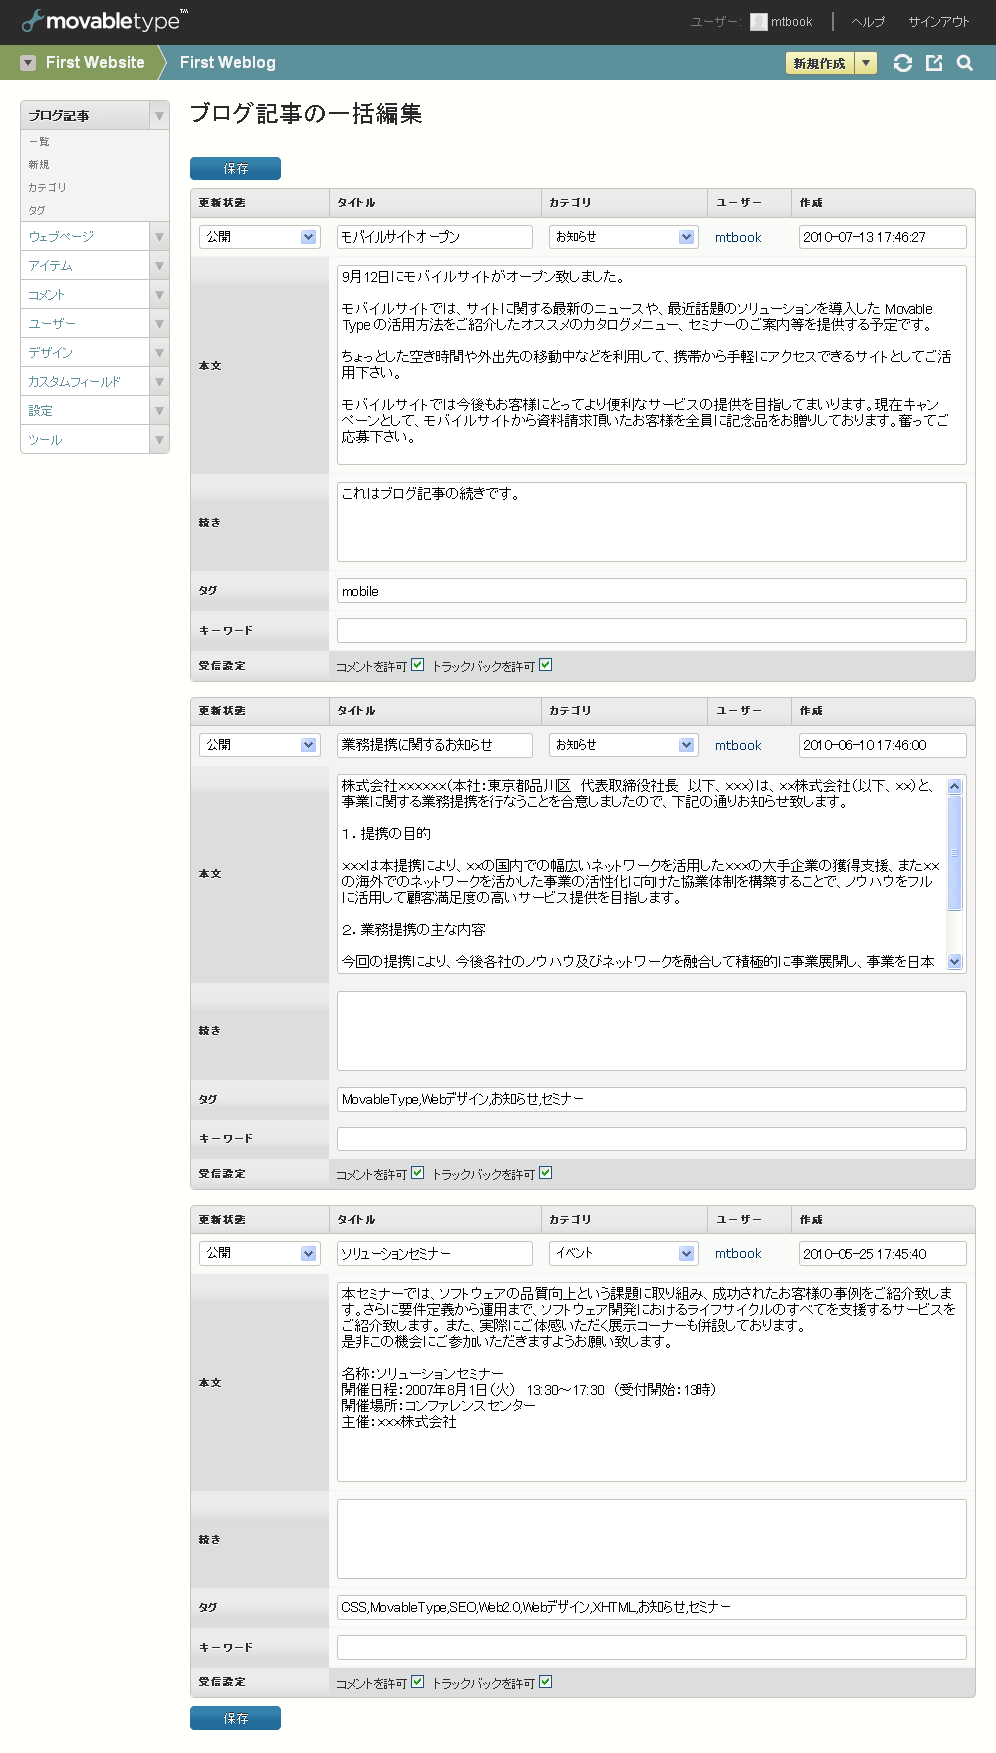Toggle トラックバックを許可 for モバイルサイトオープン entry
The image size is (996, 1753).
[x=546, y=665]
